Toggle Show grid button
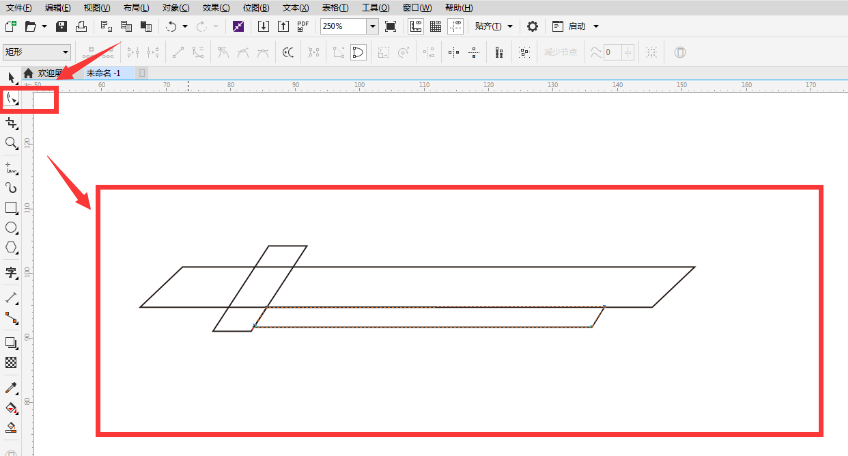The width and height of the screenshot is (848, 456). [435, 26]
